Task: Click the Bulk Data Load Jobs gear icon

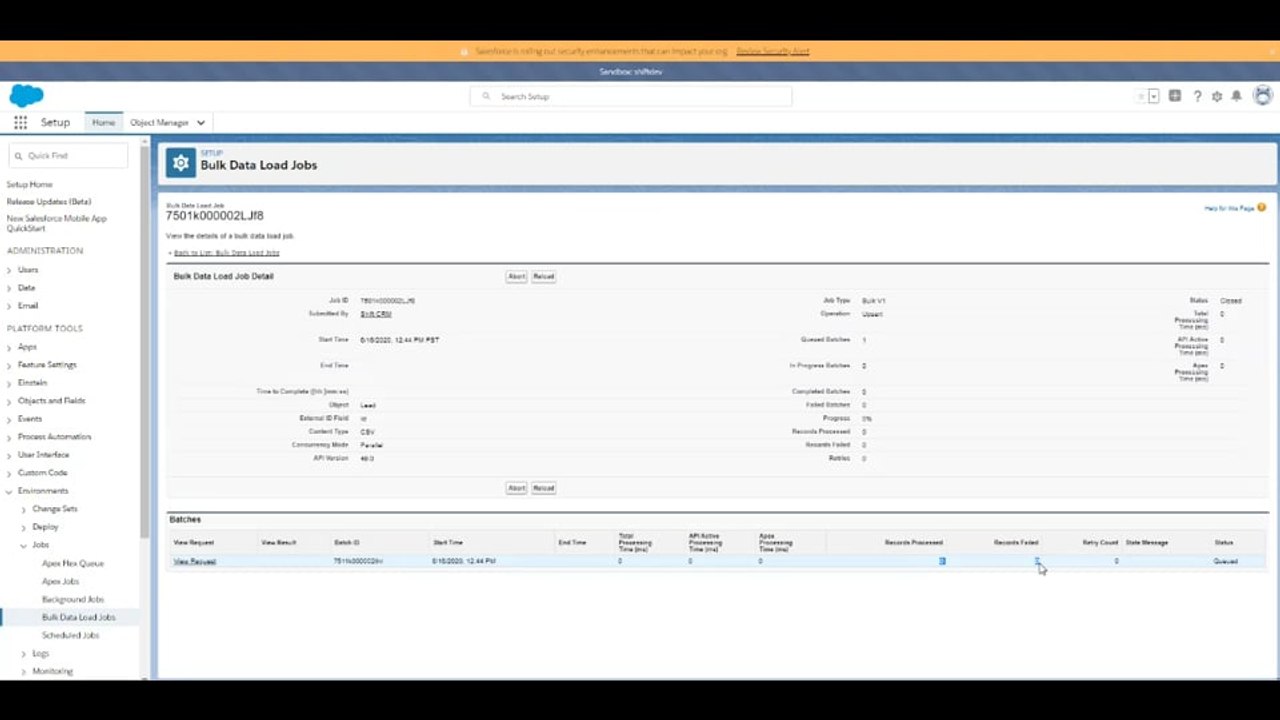Action: (181, 163)
